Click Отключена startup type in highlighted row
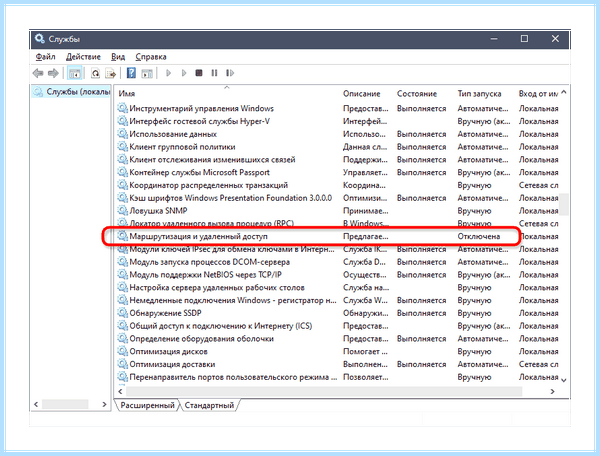This screenshot has width=600, height=456. 479,236
